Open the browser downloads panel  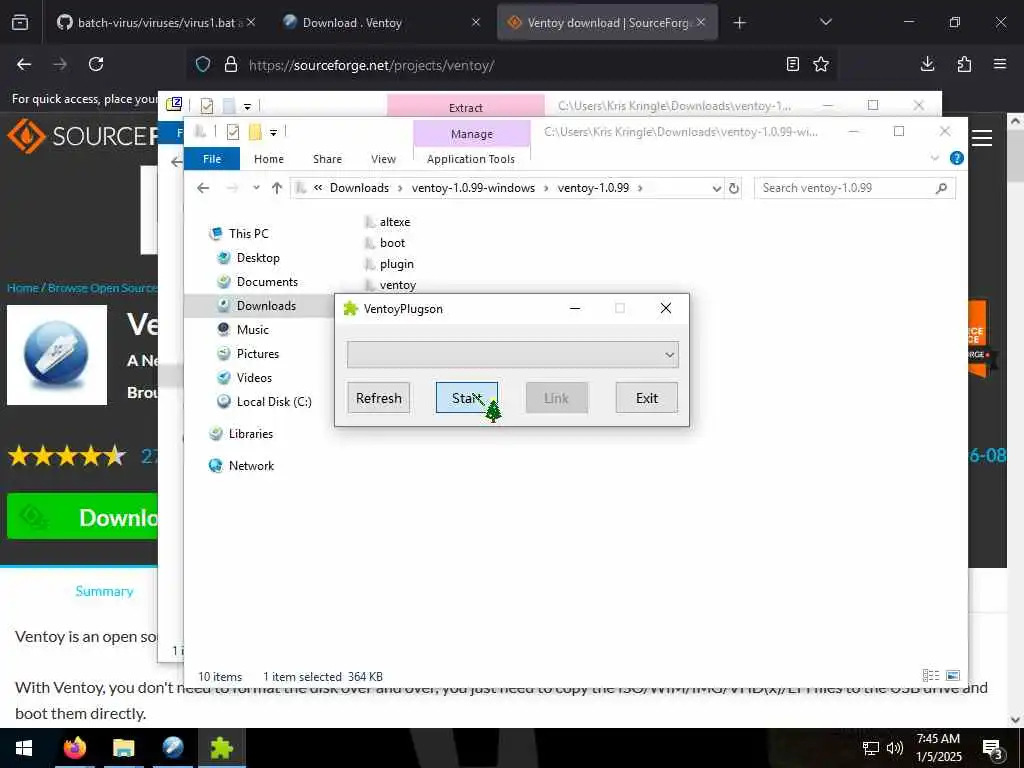[x=927, y=64]
